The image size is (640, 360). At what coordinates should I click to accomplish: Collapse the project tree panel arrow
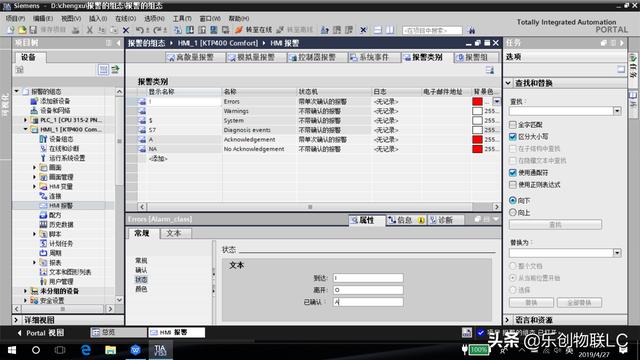pos(119,43)
